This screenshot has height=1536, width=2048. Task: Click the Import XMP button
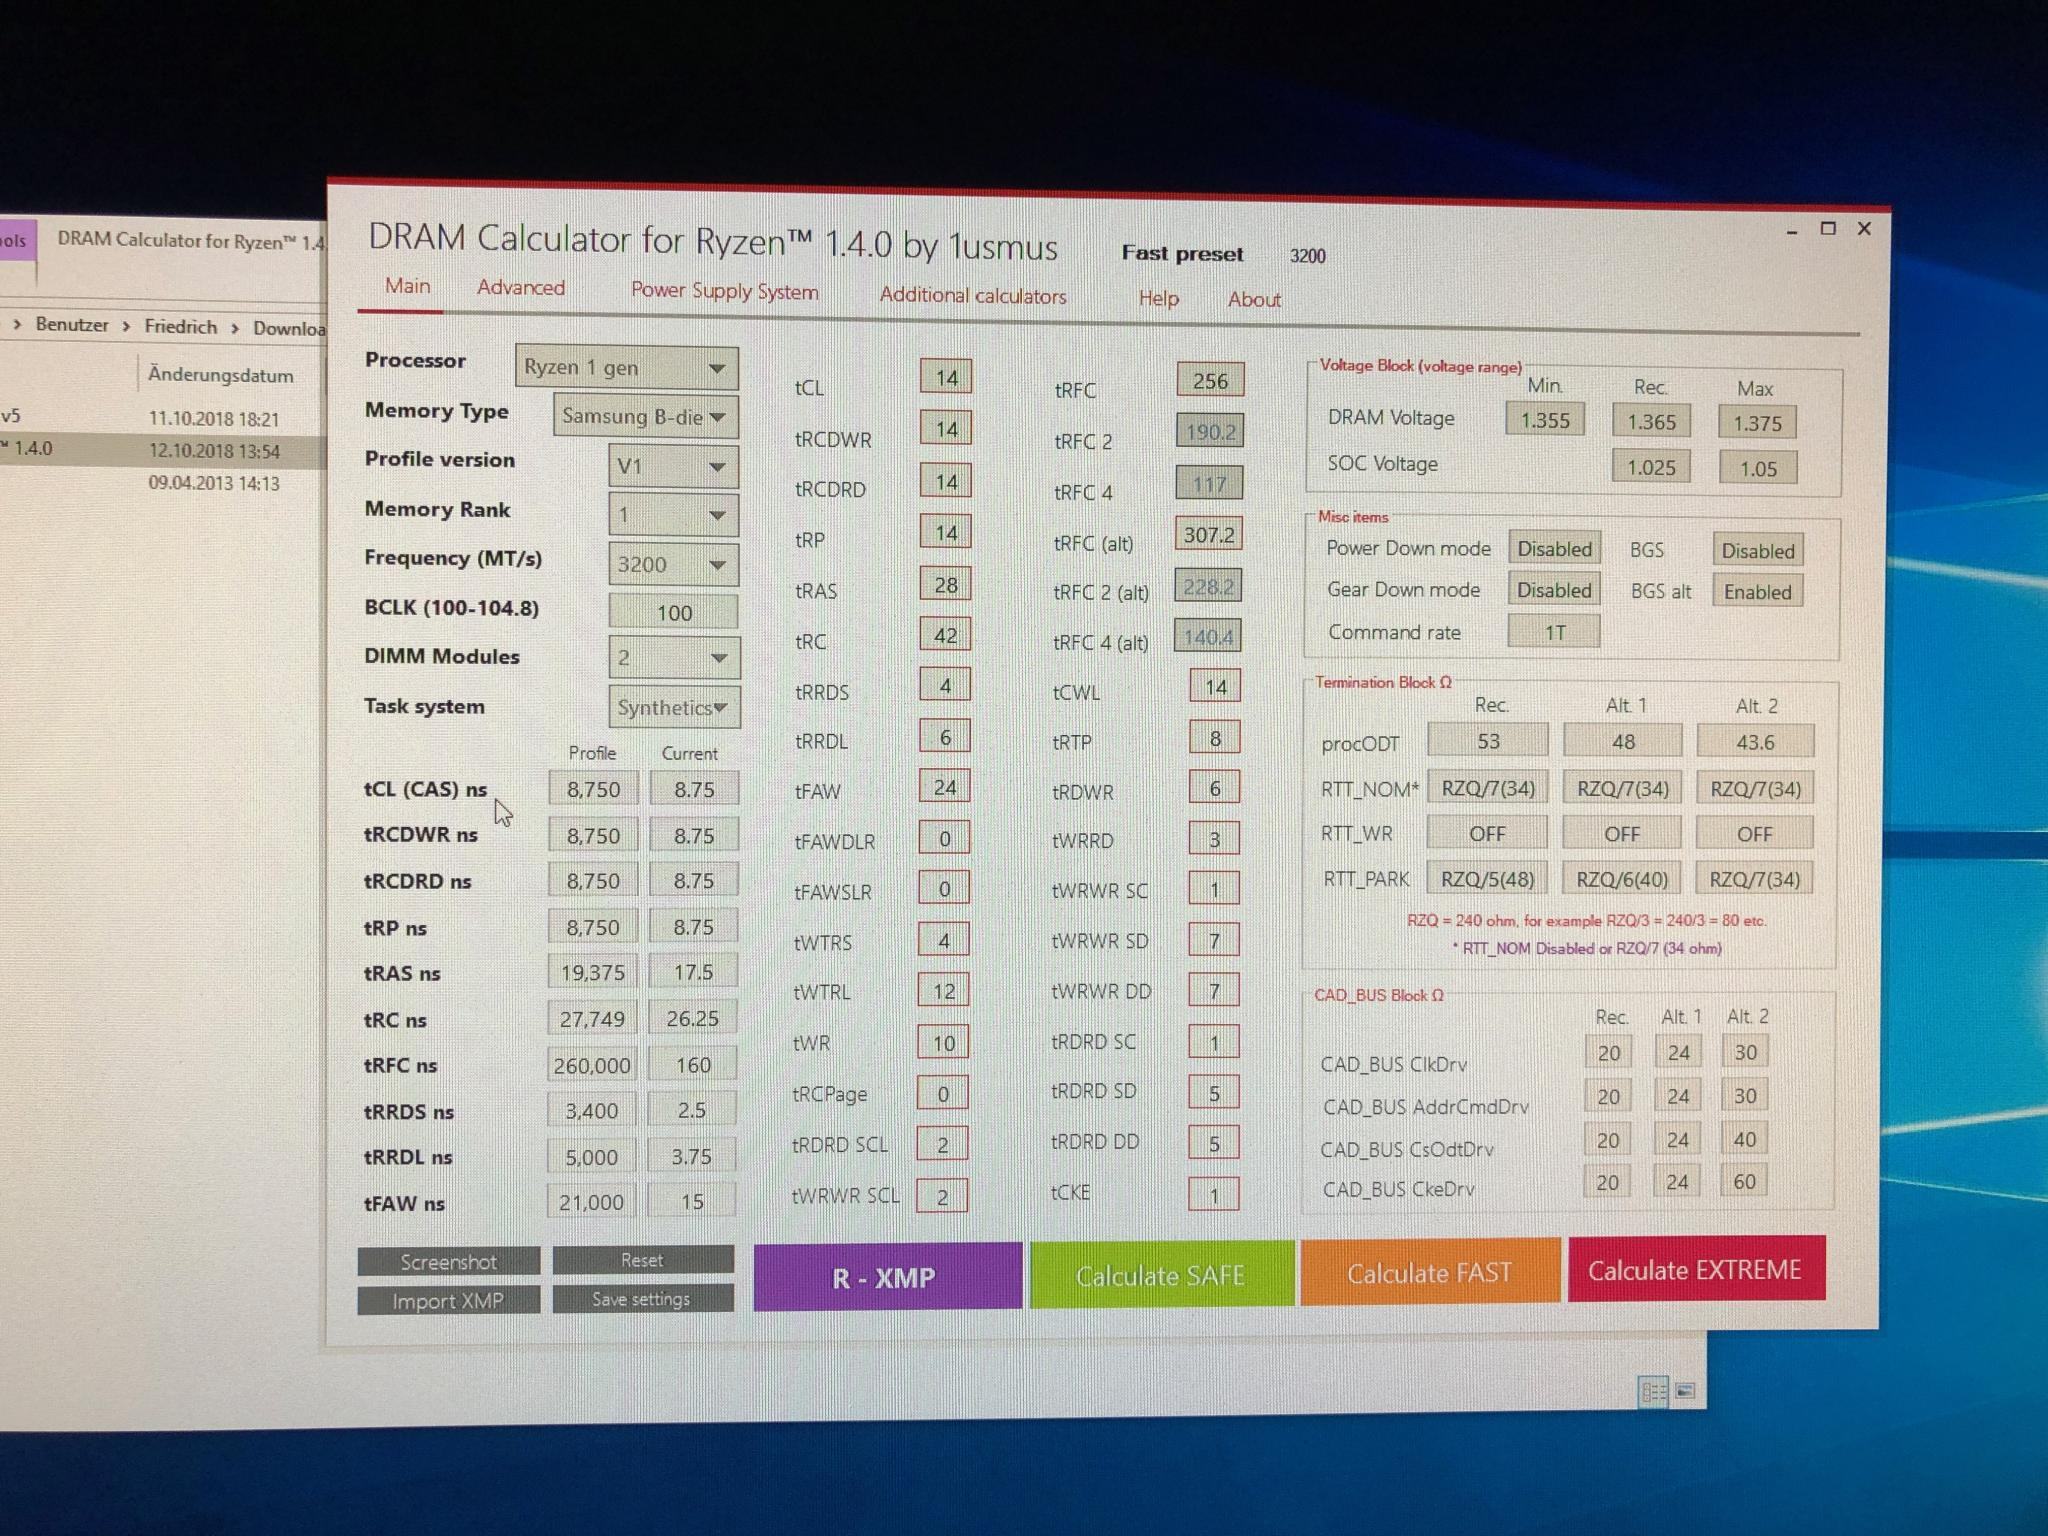447,1300
